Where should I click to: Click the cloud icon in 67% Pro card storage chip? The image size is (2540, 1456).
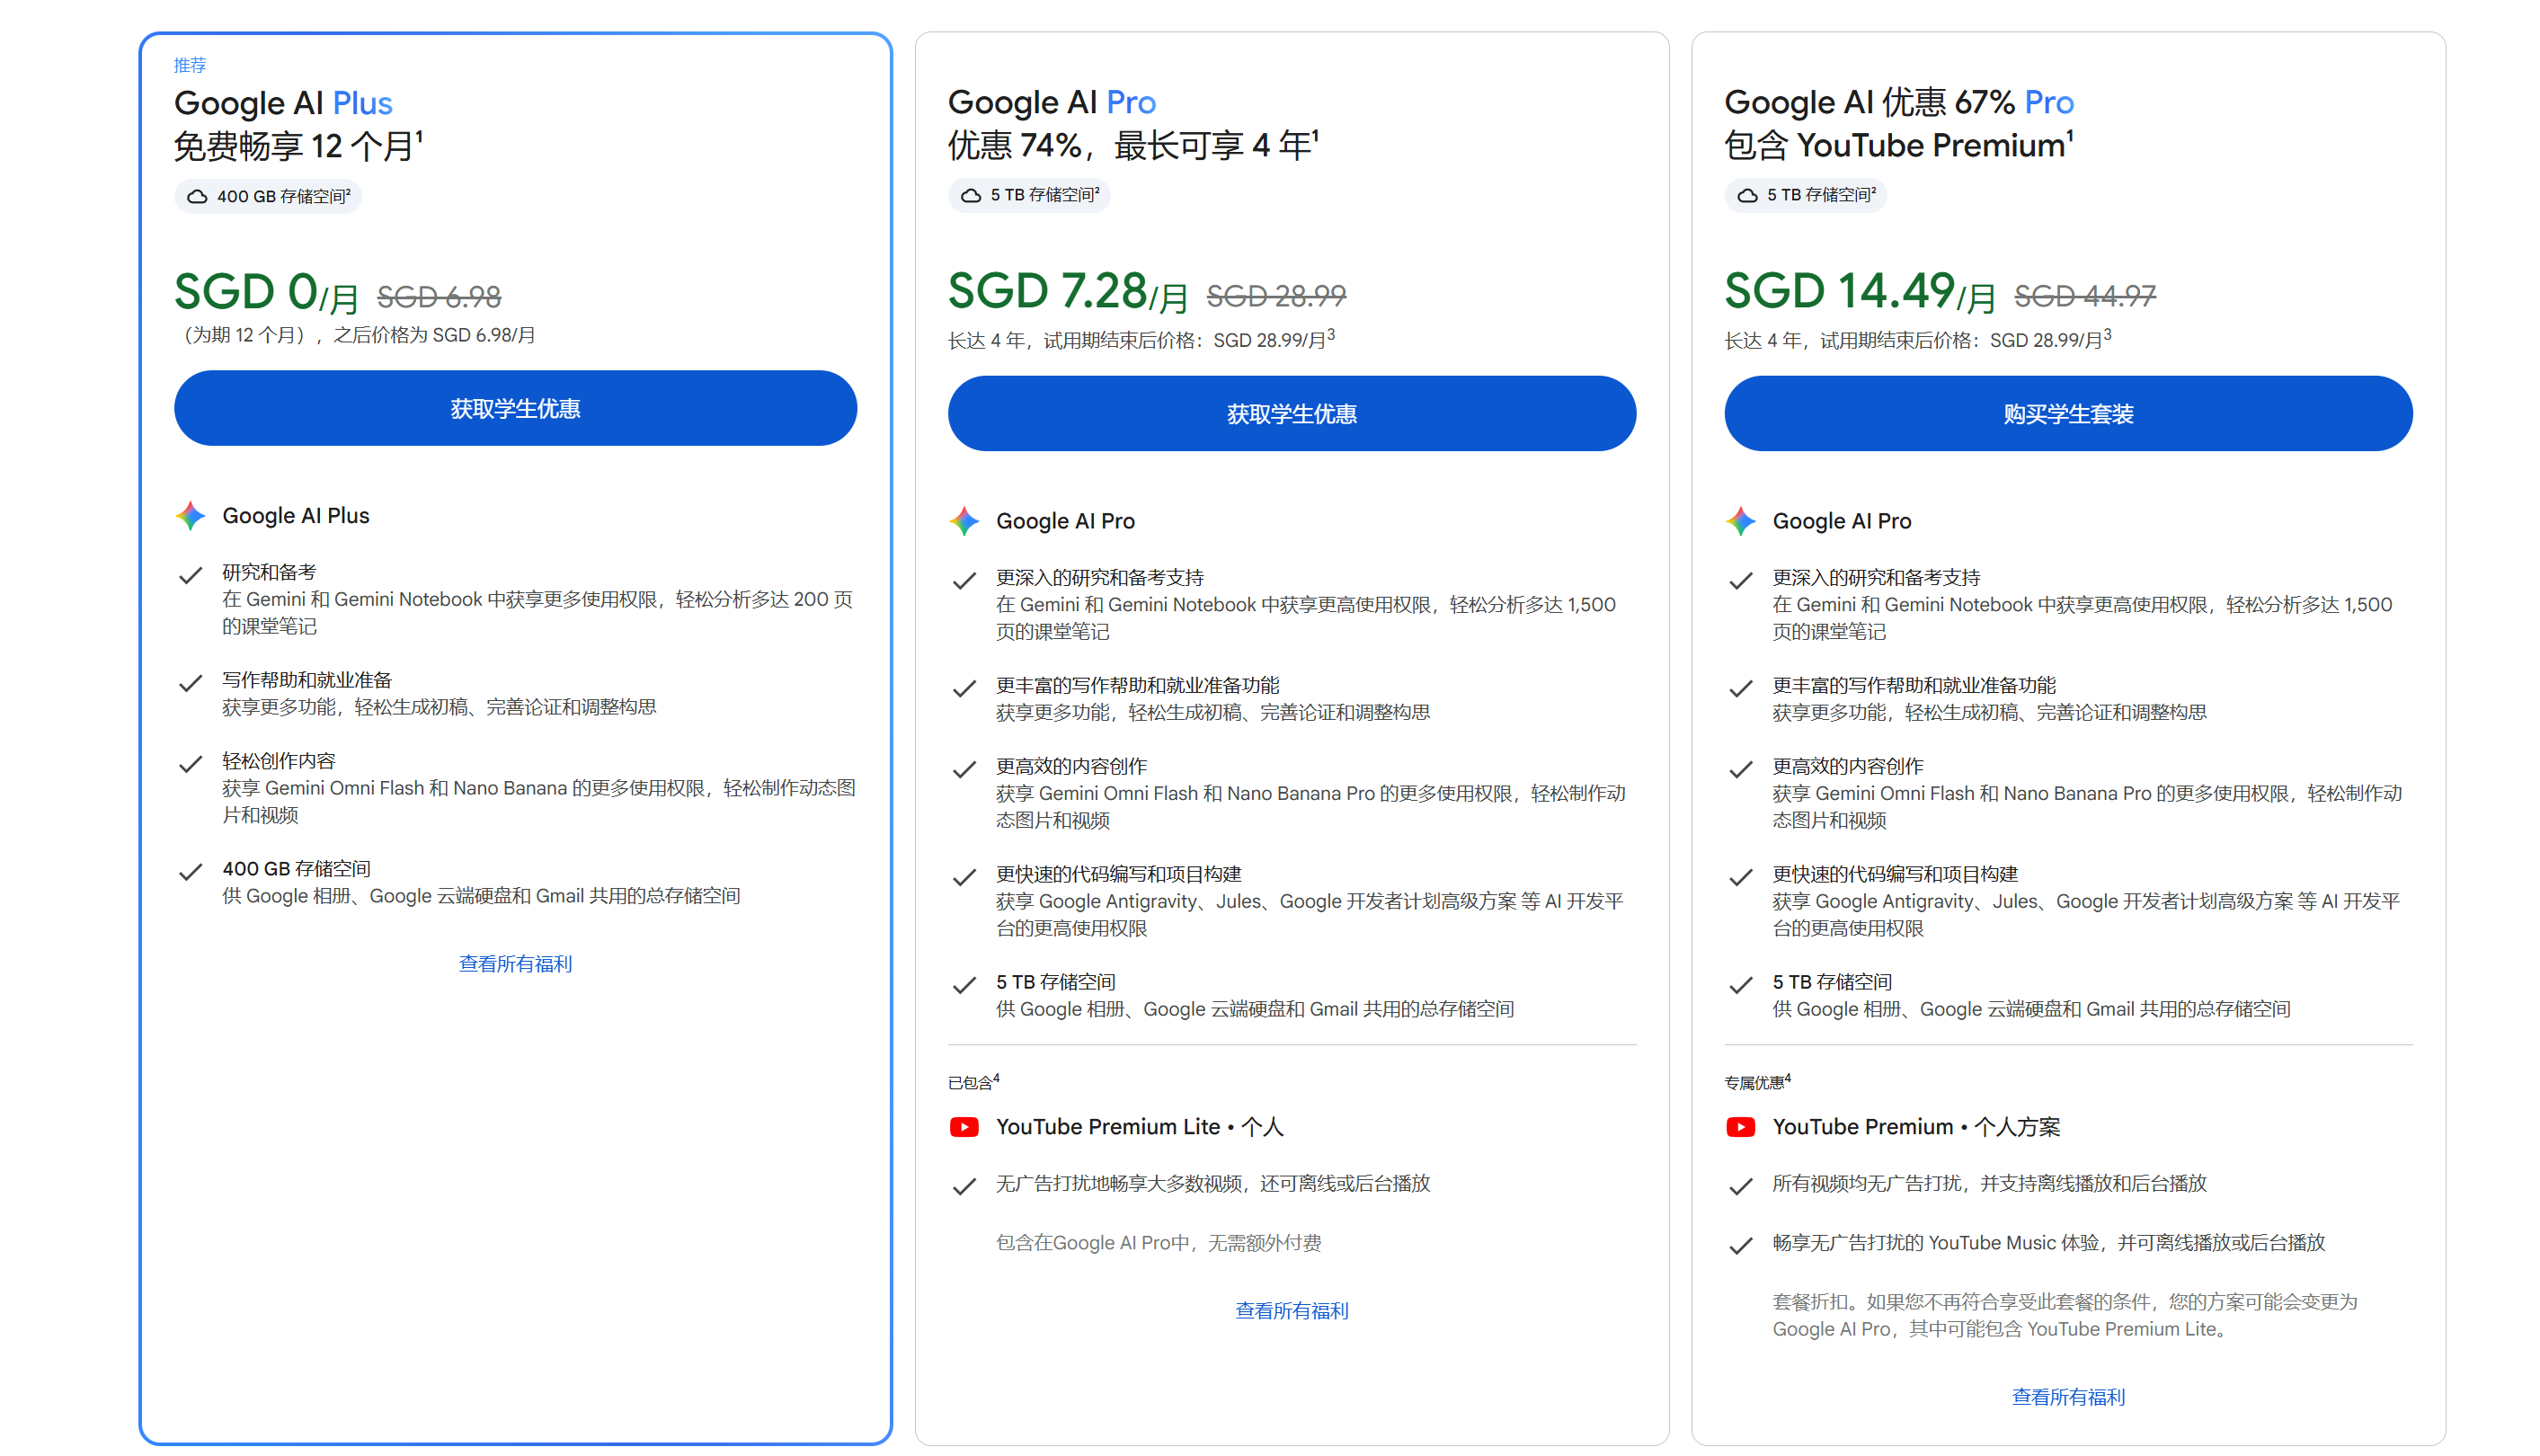point(1747,195)
